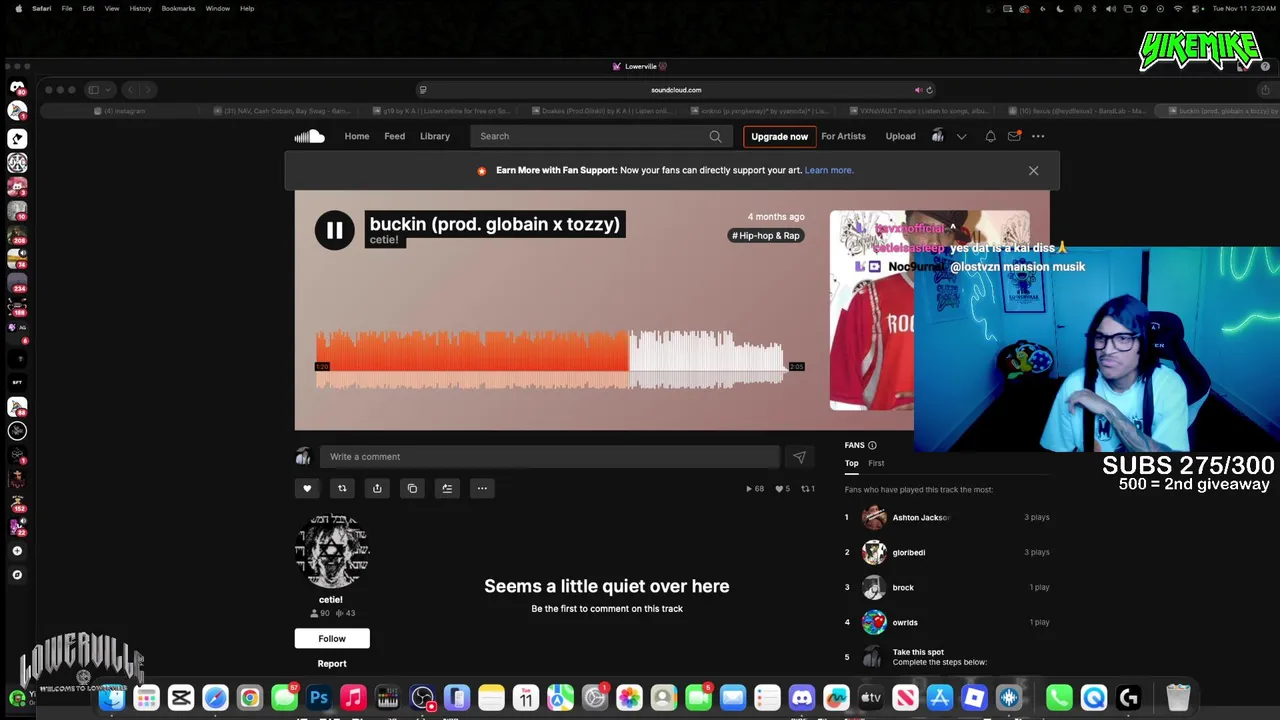Switch fans list to First tab
The width and height of the screenshot is (1280, 720).
(876, 463)
